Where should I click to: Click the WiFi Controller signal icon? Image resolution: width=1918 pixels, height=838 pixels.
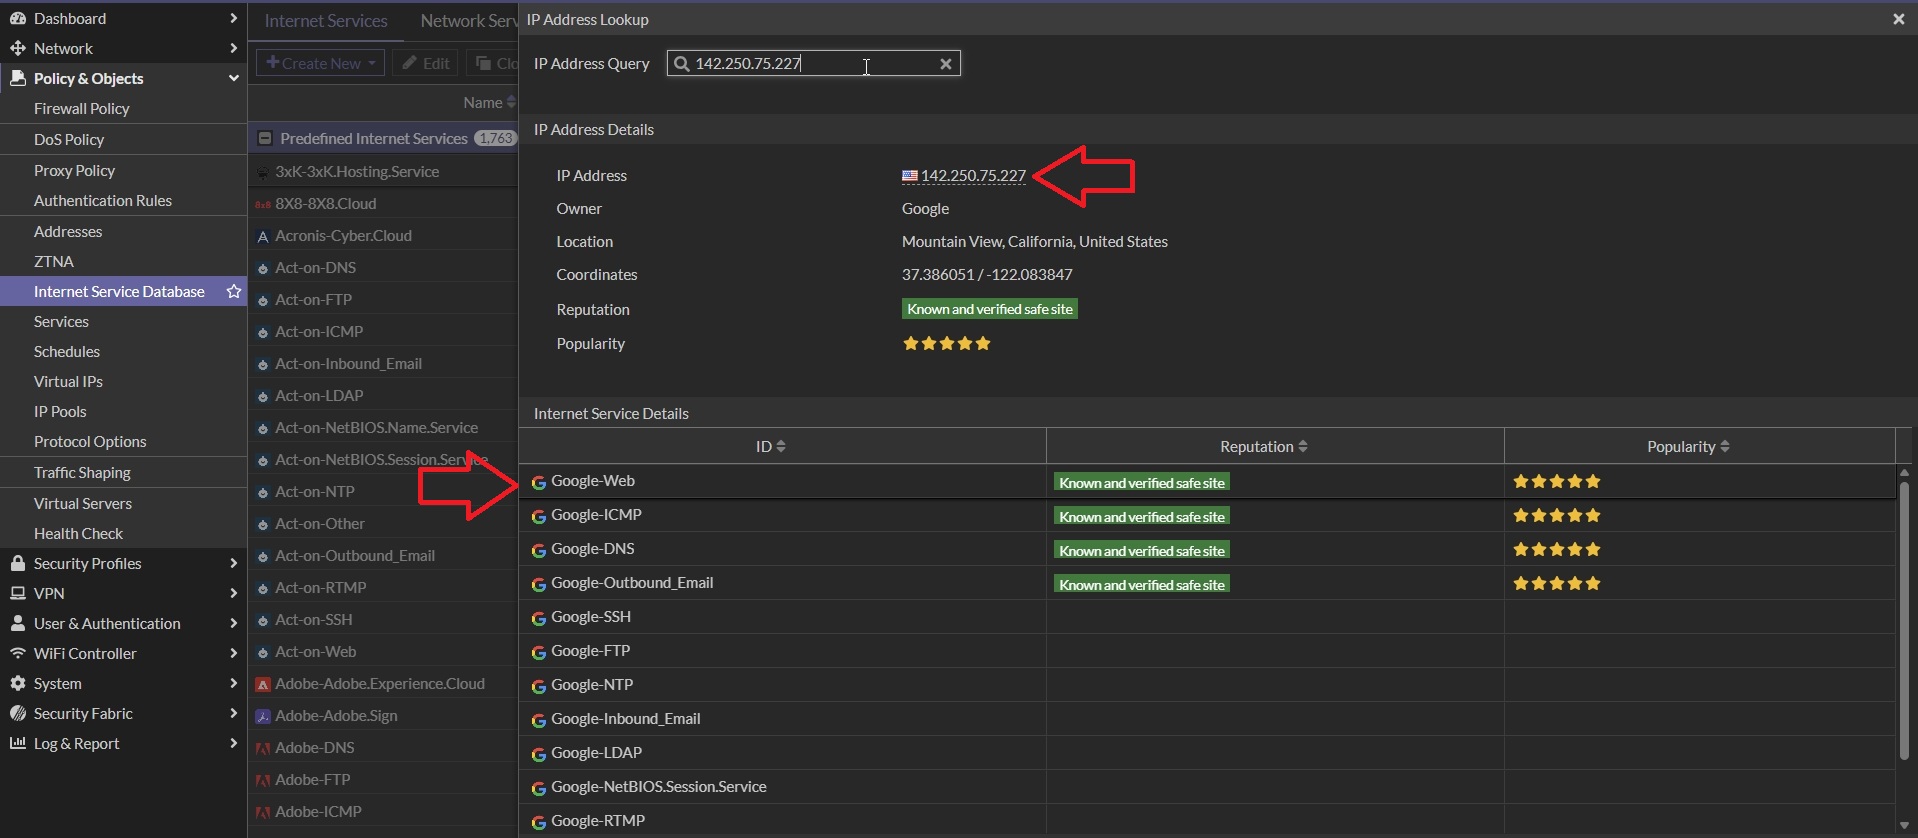coord(18,653)
